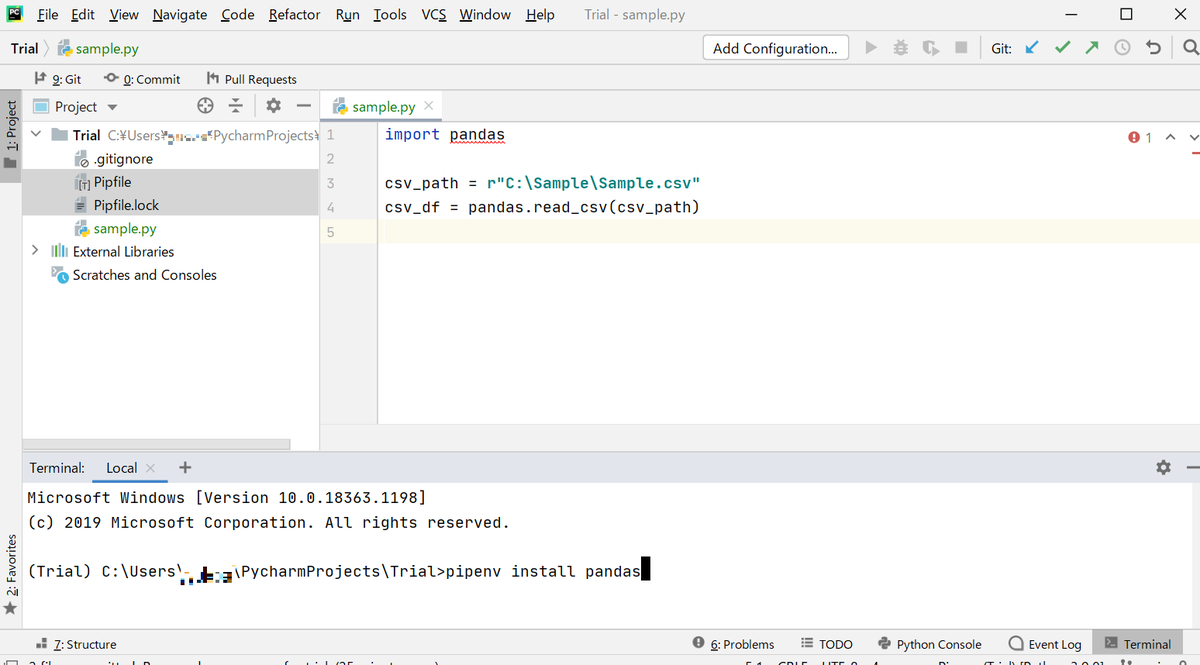
Task: Hide Terminal panel minus icon
Action: [1192, 467]
